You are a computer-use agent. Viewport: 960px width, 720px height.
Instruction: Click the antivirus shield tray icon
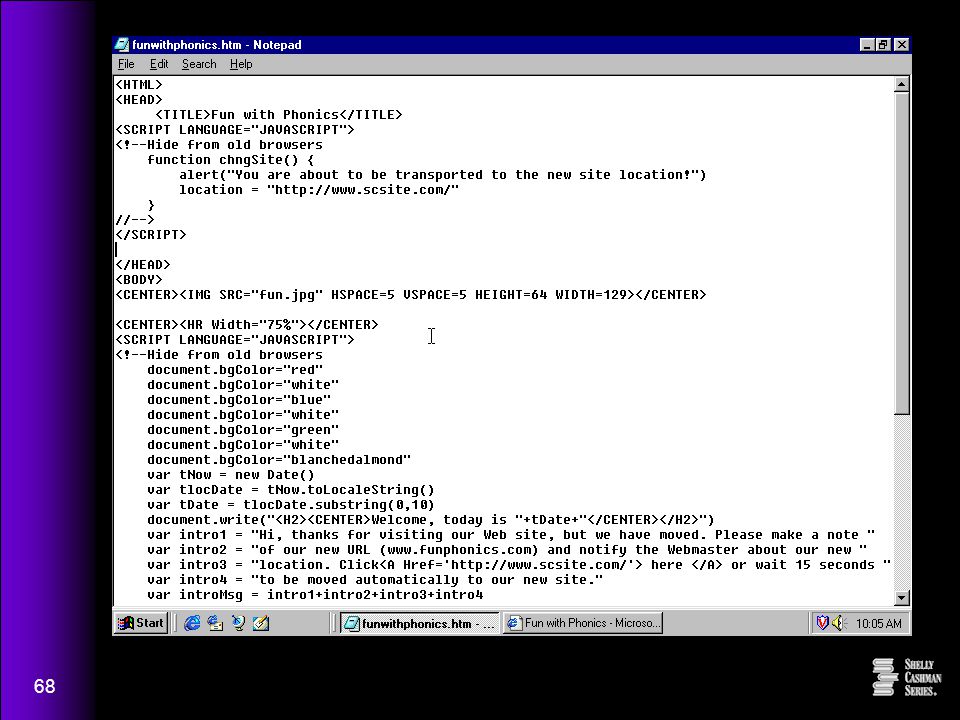coord(822,623)
